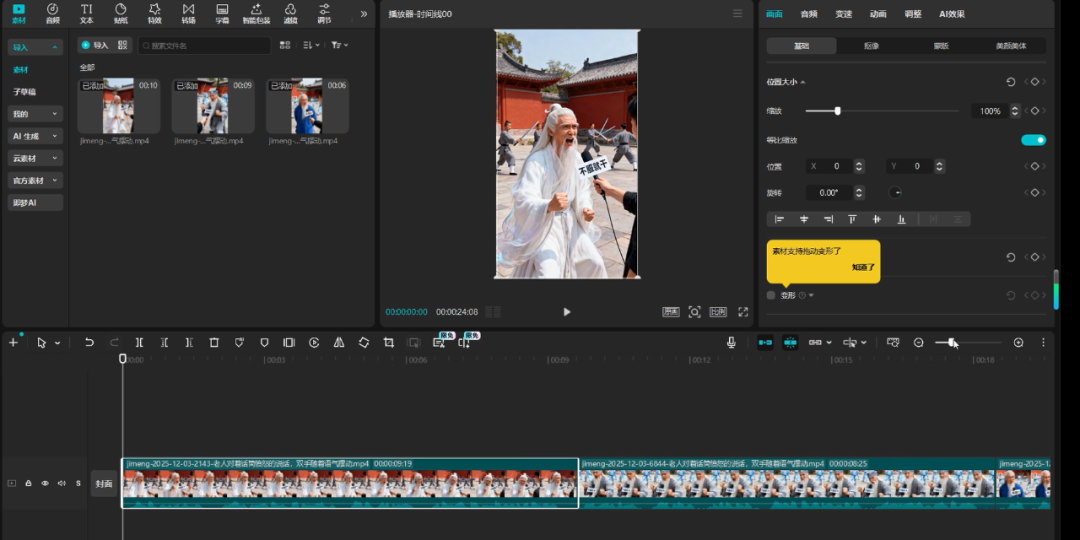Viewport: 1080px width, 540px height.
Task: Click the undo arrow in timeline toolbar
Action: click(x=89, y=342)
